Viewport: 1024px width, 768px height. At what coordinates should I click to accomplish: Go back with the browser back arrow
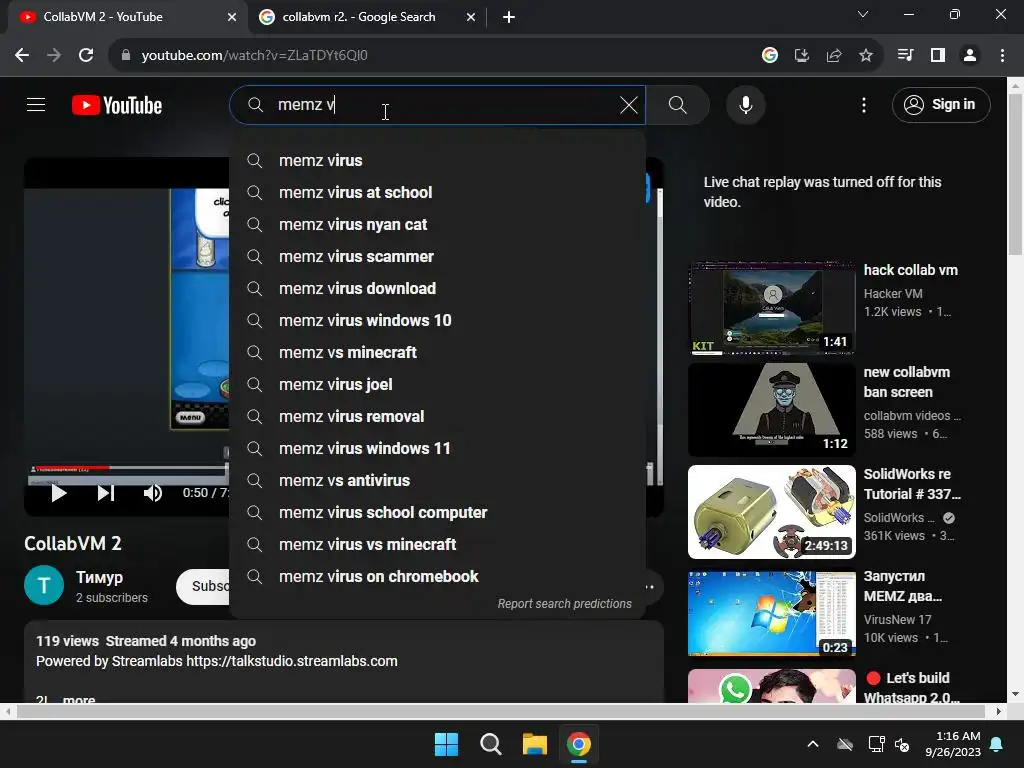tap(22, 56)
